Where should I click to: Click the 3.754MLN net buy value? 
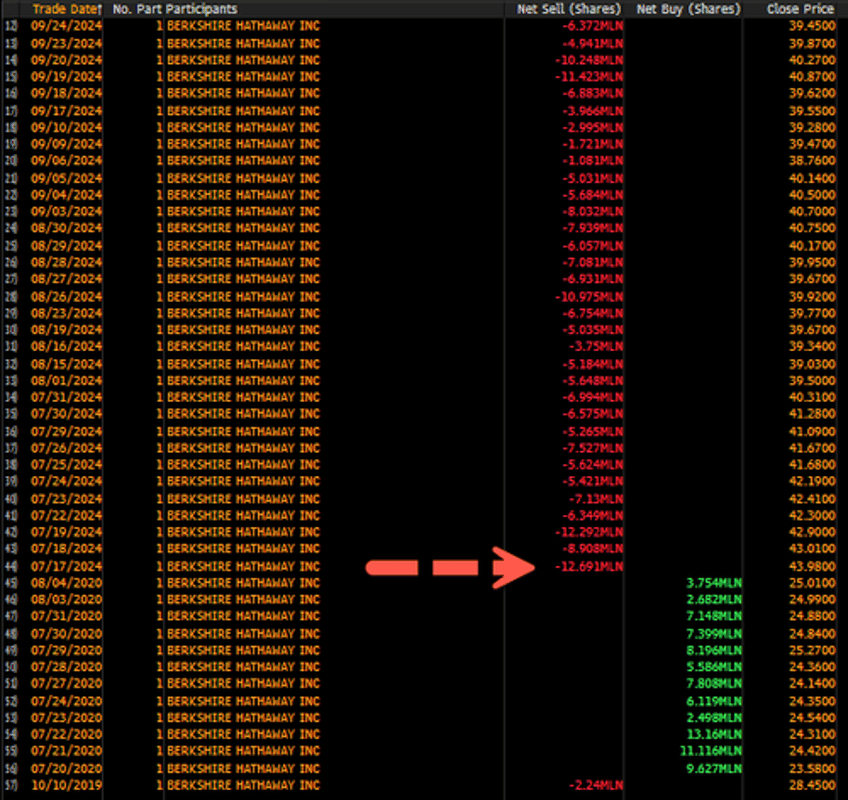714,583
